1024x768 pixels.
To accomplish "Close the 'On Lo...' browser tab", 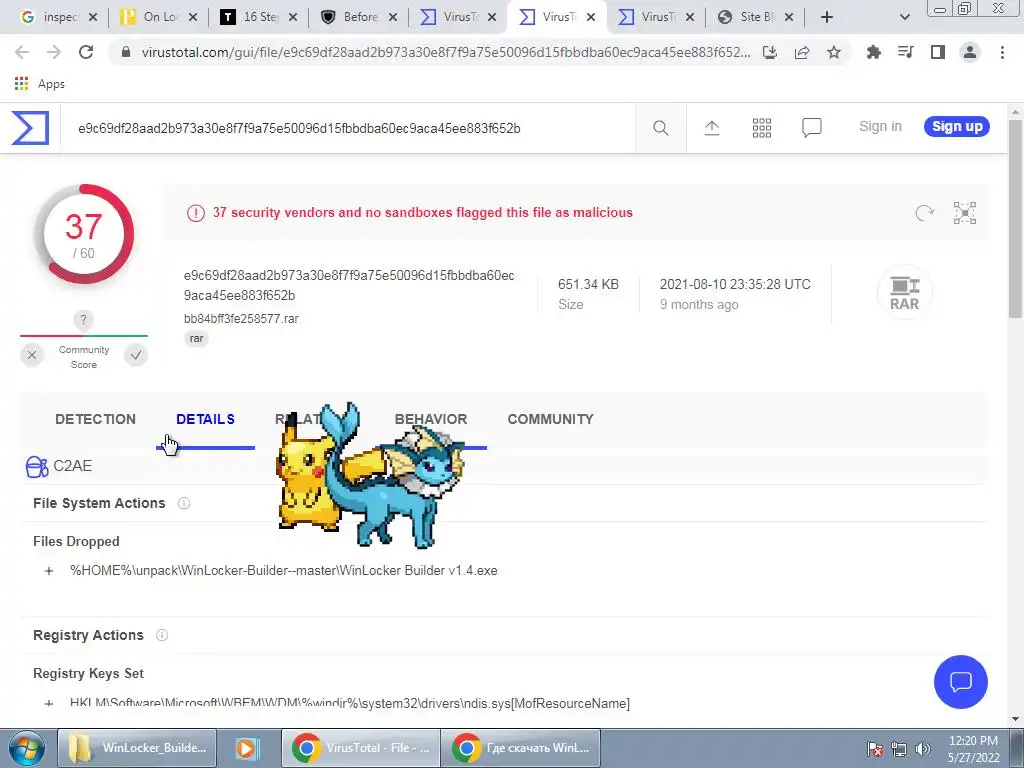I will coord(193,18).
